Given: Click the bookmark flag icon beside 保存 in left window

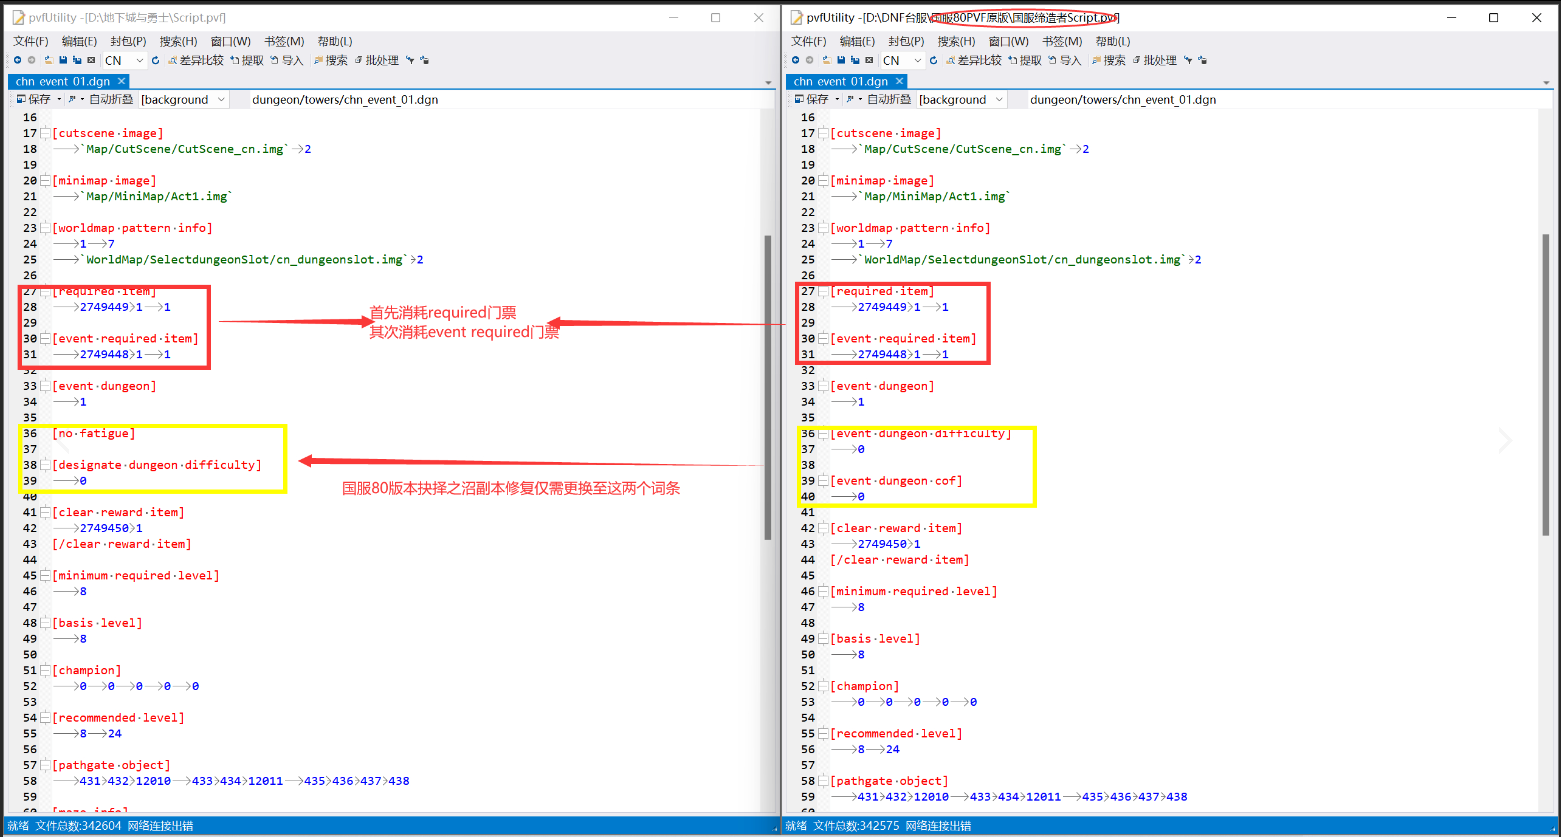Looking at the screenshot, I should [x=71, y=99].
